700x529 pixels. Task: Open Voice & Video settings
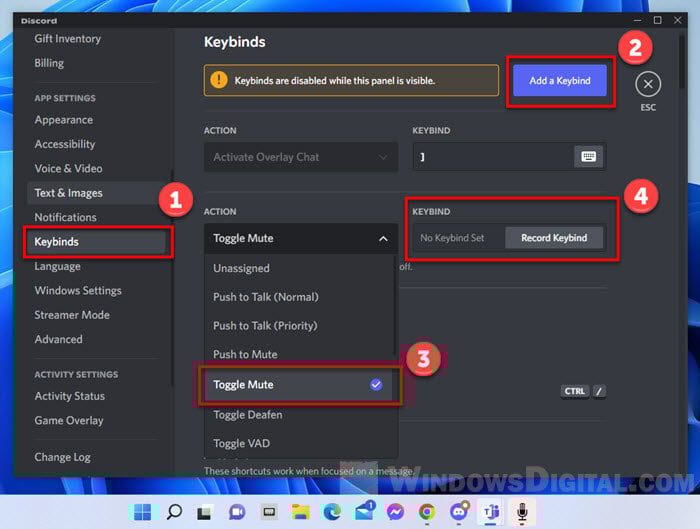tap(68, 168)
